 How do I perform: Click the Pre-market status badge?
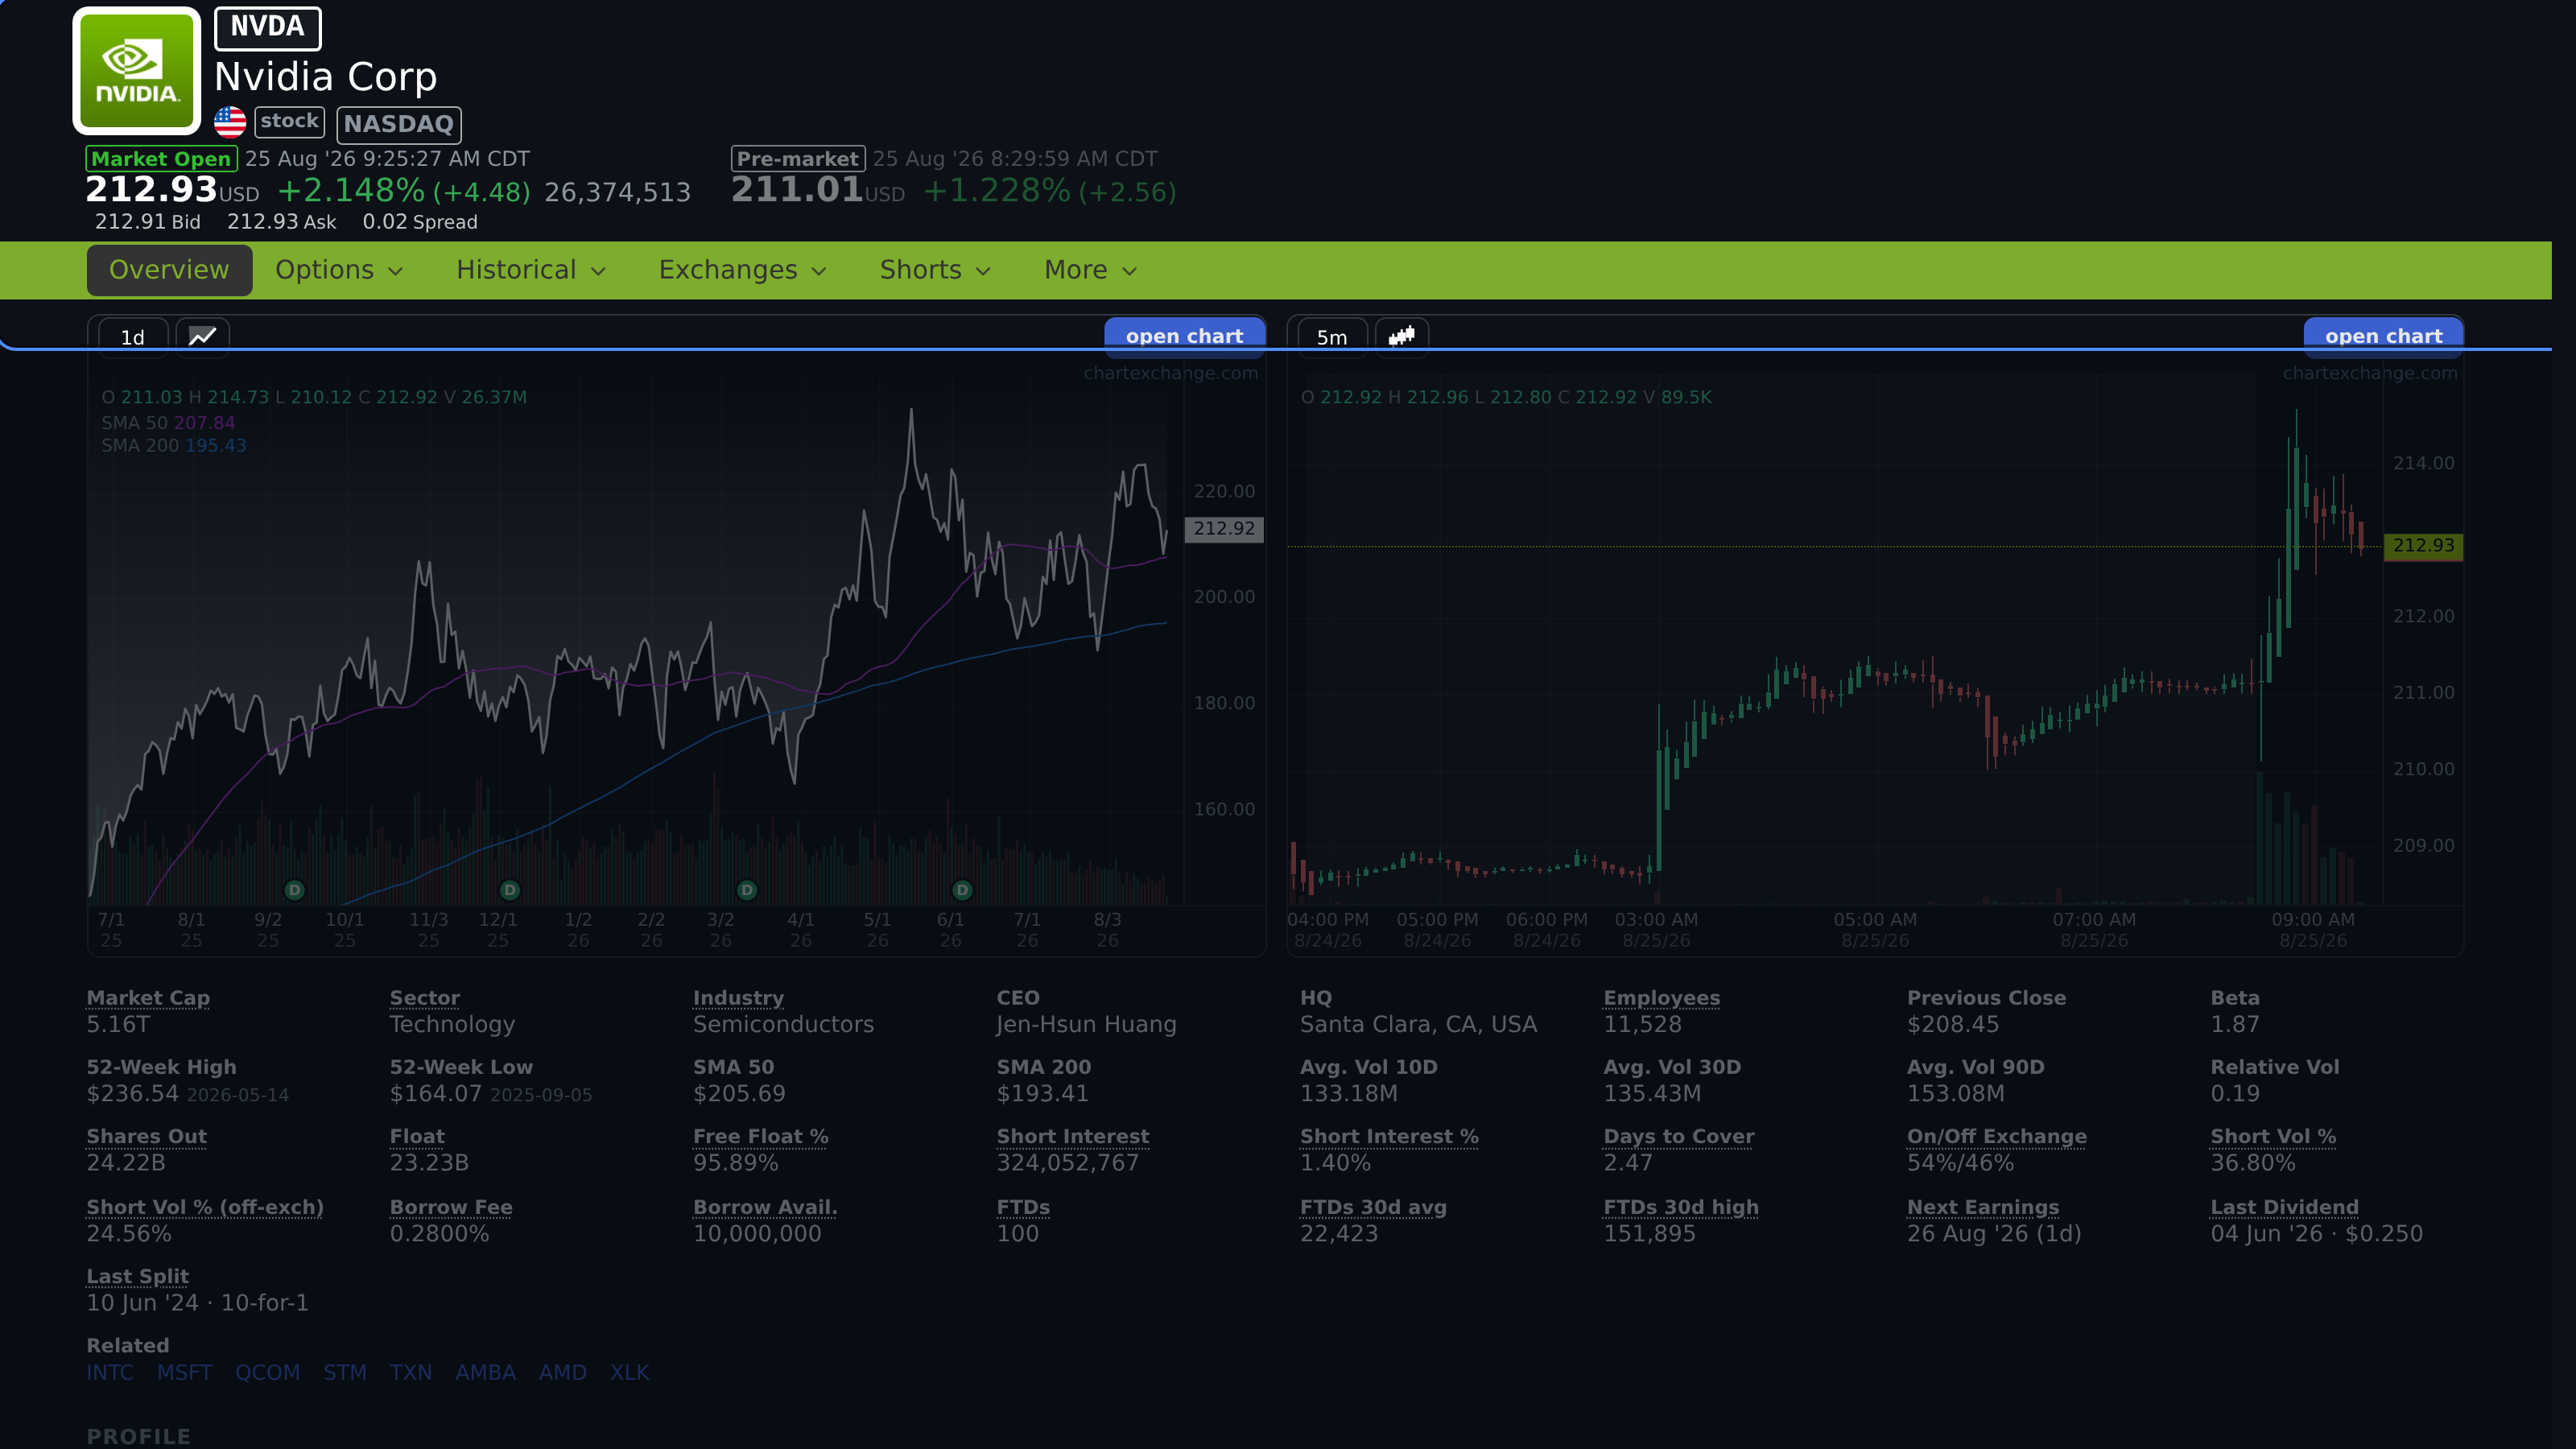(x=798, y=159)
